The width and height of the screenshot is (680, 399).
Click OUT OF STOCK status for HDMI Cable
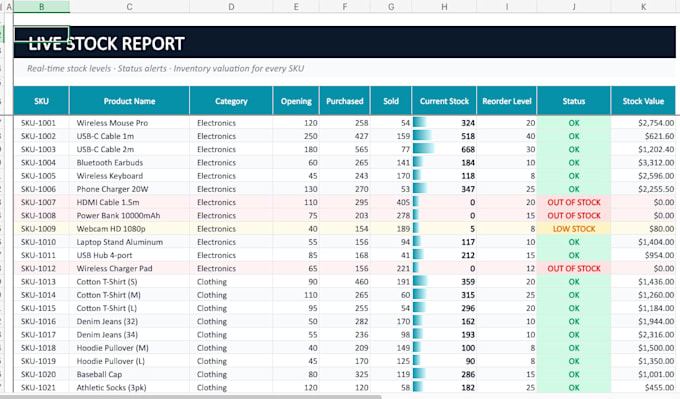(574, 202)
